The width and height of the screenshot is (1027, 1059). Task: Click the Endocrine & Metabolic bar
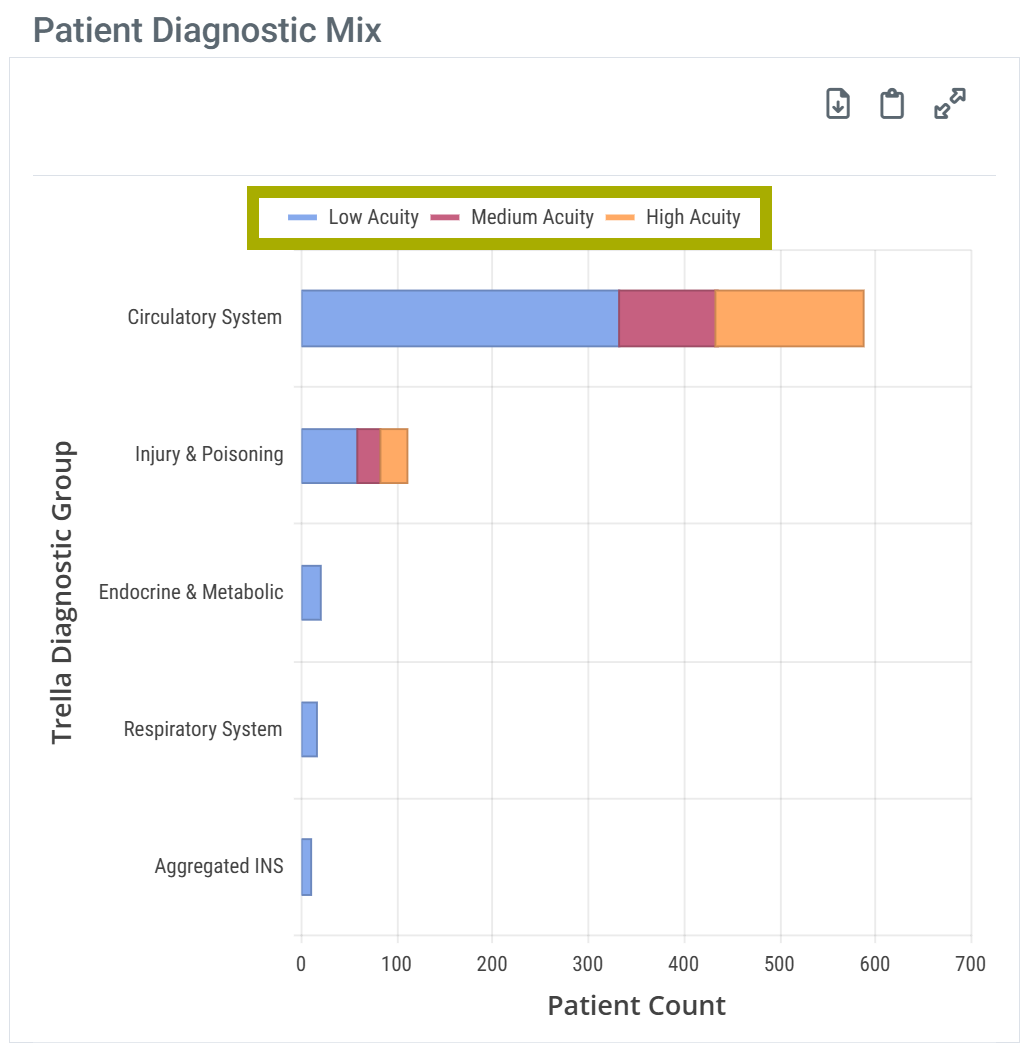pyautogui.click(x=311, y=593)
